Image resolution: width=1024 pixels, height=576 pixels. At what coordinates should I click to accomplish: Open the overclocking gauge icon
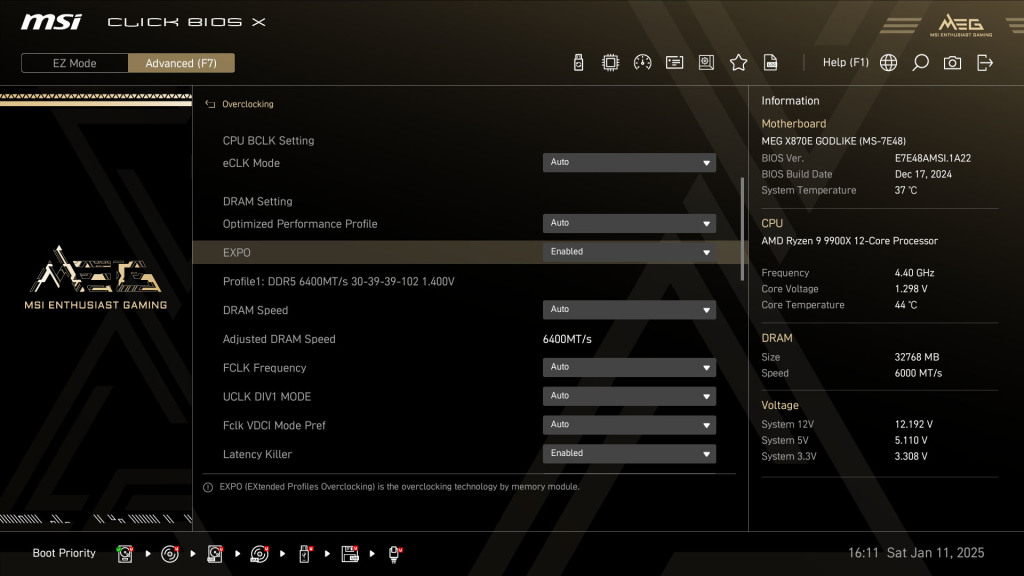click(643, 63)
